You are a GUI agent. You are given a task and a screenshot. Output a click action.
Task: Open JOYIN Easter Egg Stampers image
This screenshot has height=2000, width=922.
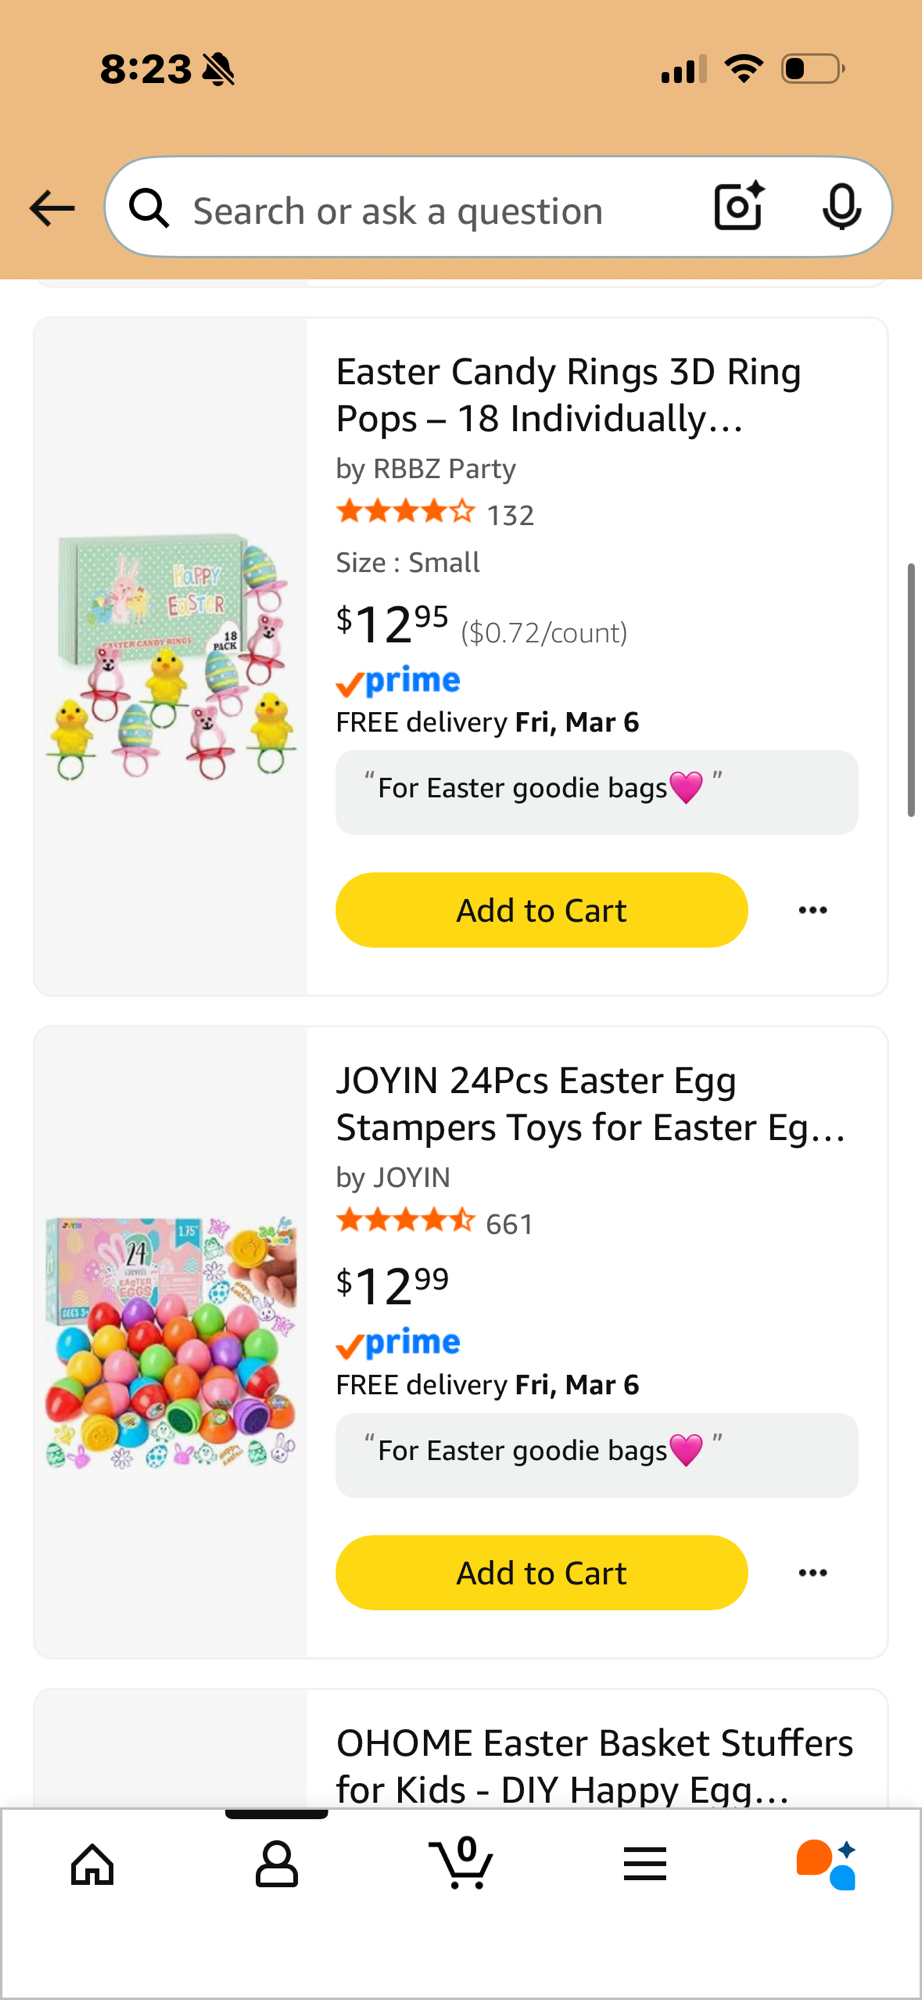(171, 1342)
